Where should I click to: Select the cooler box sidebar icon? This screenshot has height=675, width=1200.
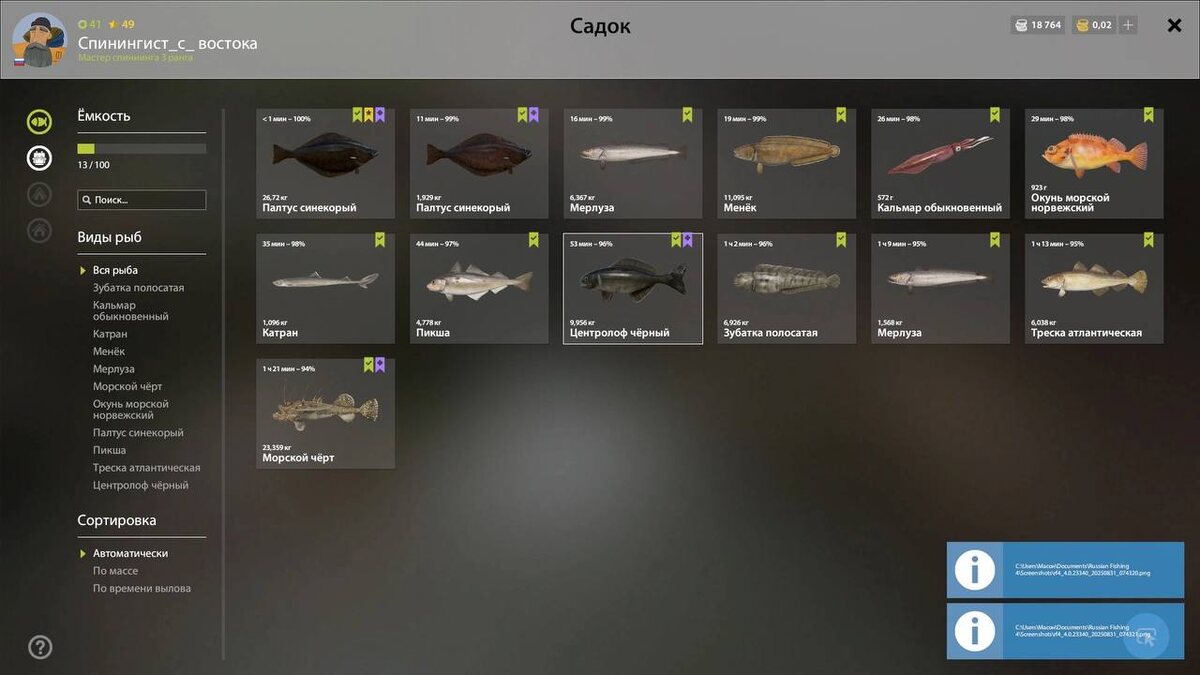(39, 157)
